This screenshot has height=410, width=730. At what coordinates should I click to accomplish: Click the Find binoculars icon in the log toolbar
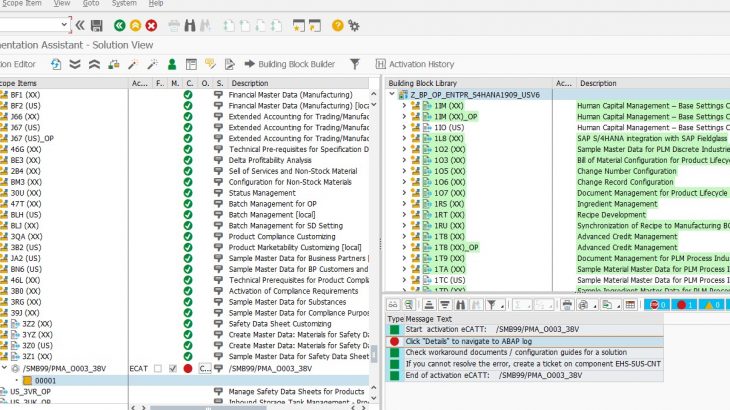tap(460, 305)
